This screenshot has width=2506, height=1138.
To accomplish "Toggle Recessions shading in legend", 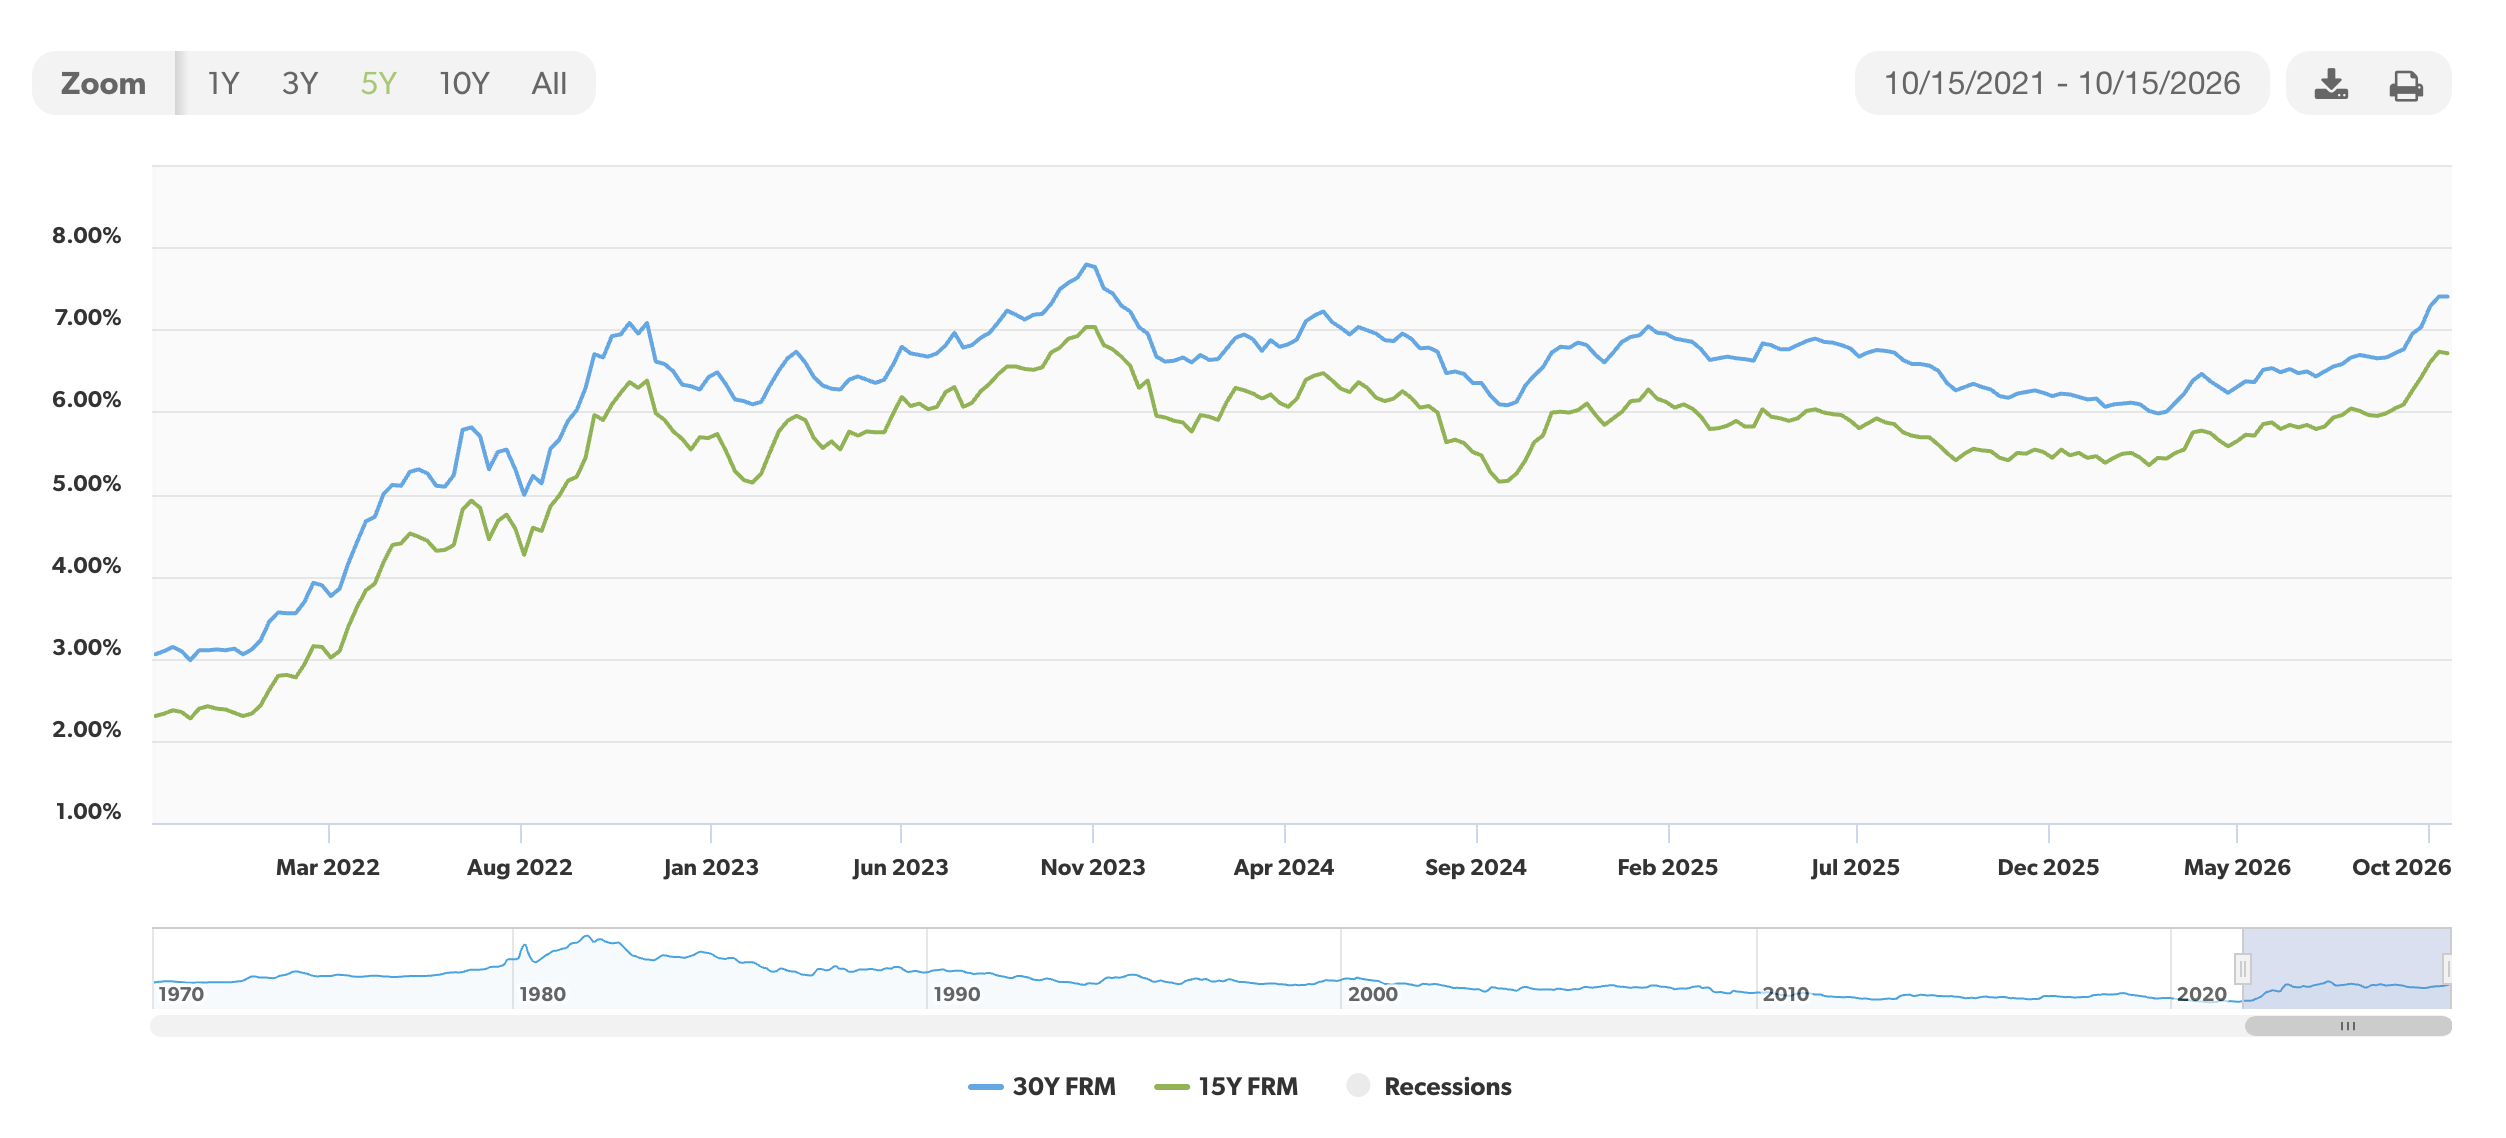I will [x=1429, y=1086].
